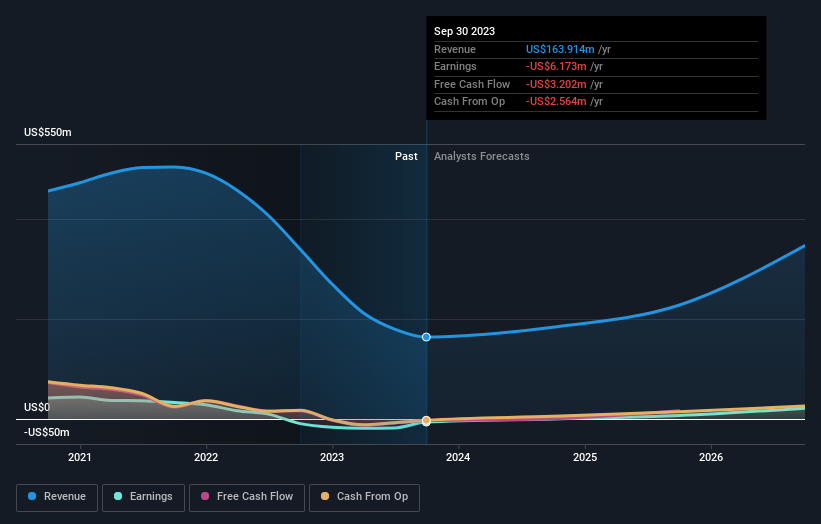Click the orange Cash From Op data marker
Viewport: 821px width, 524px height.
tap(426, 421)
